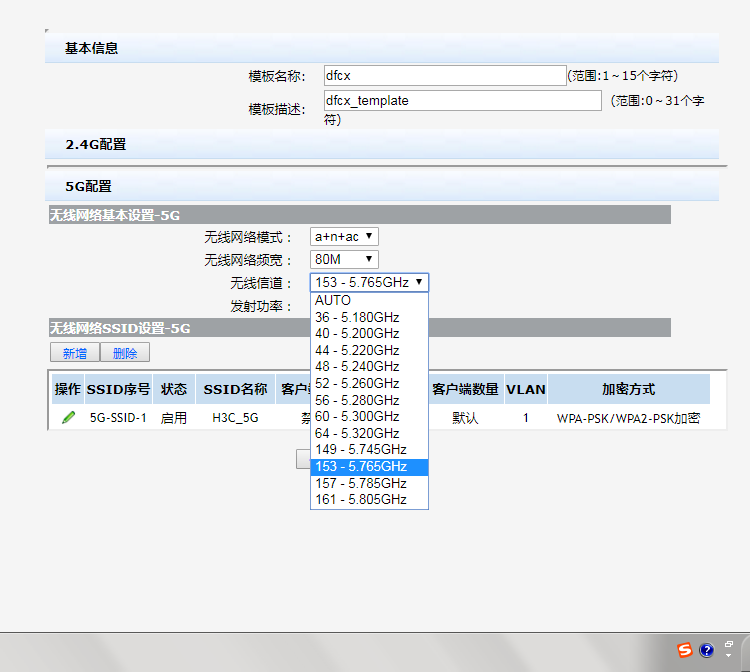
Task: Select channel 161 - 5.805GHz
Action: (x=369, y=499)
